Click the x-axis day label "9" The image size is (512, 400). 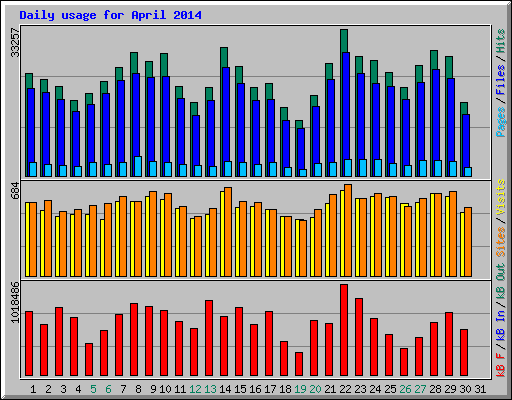(x=153, y=389)
